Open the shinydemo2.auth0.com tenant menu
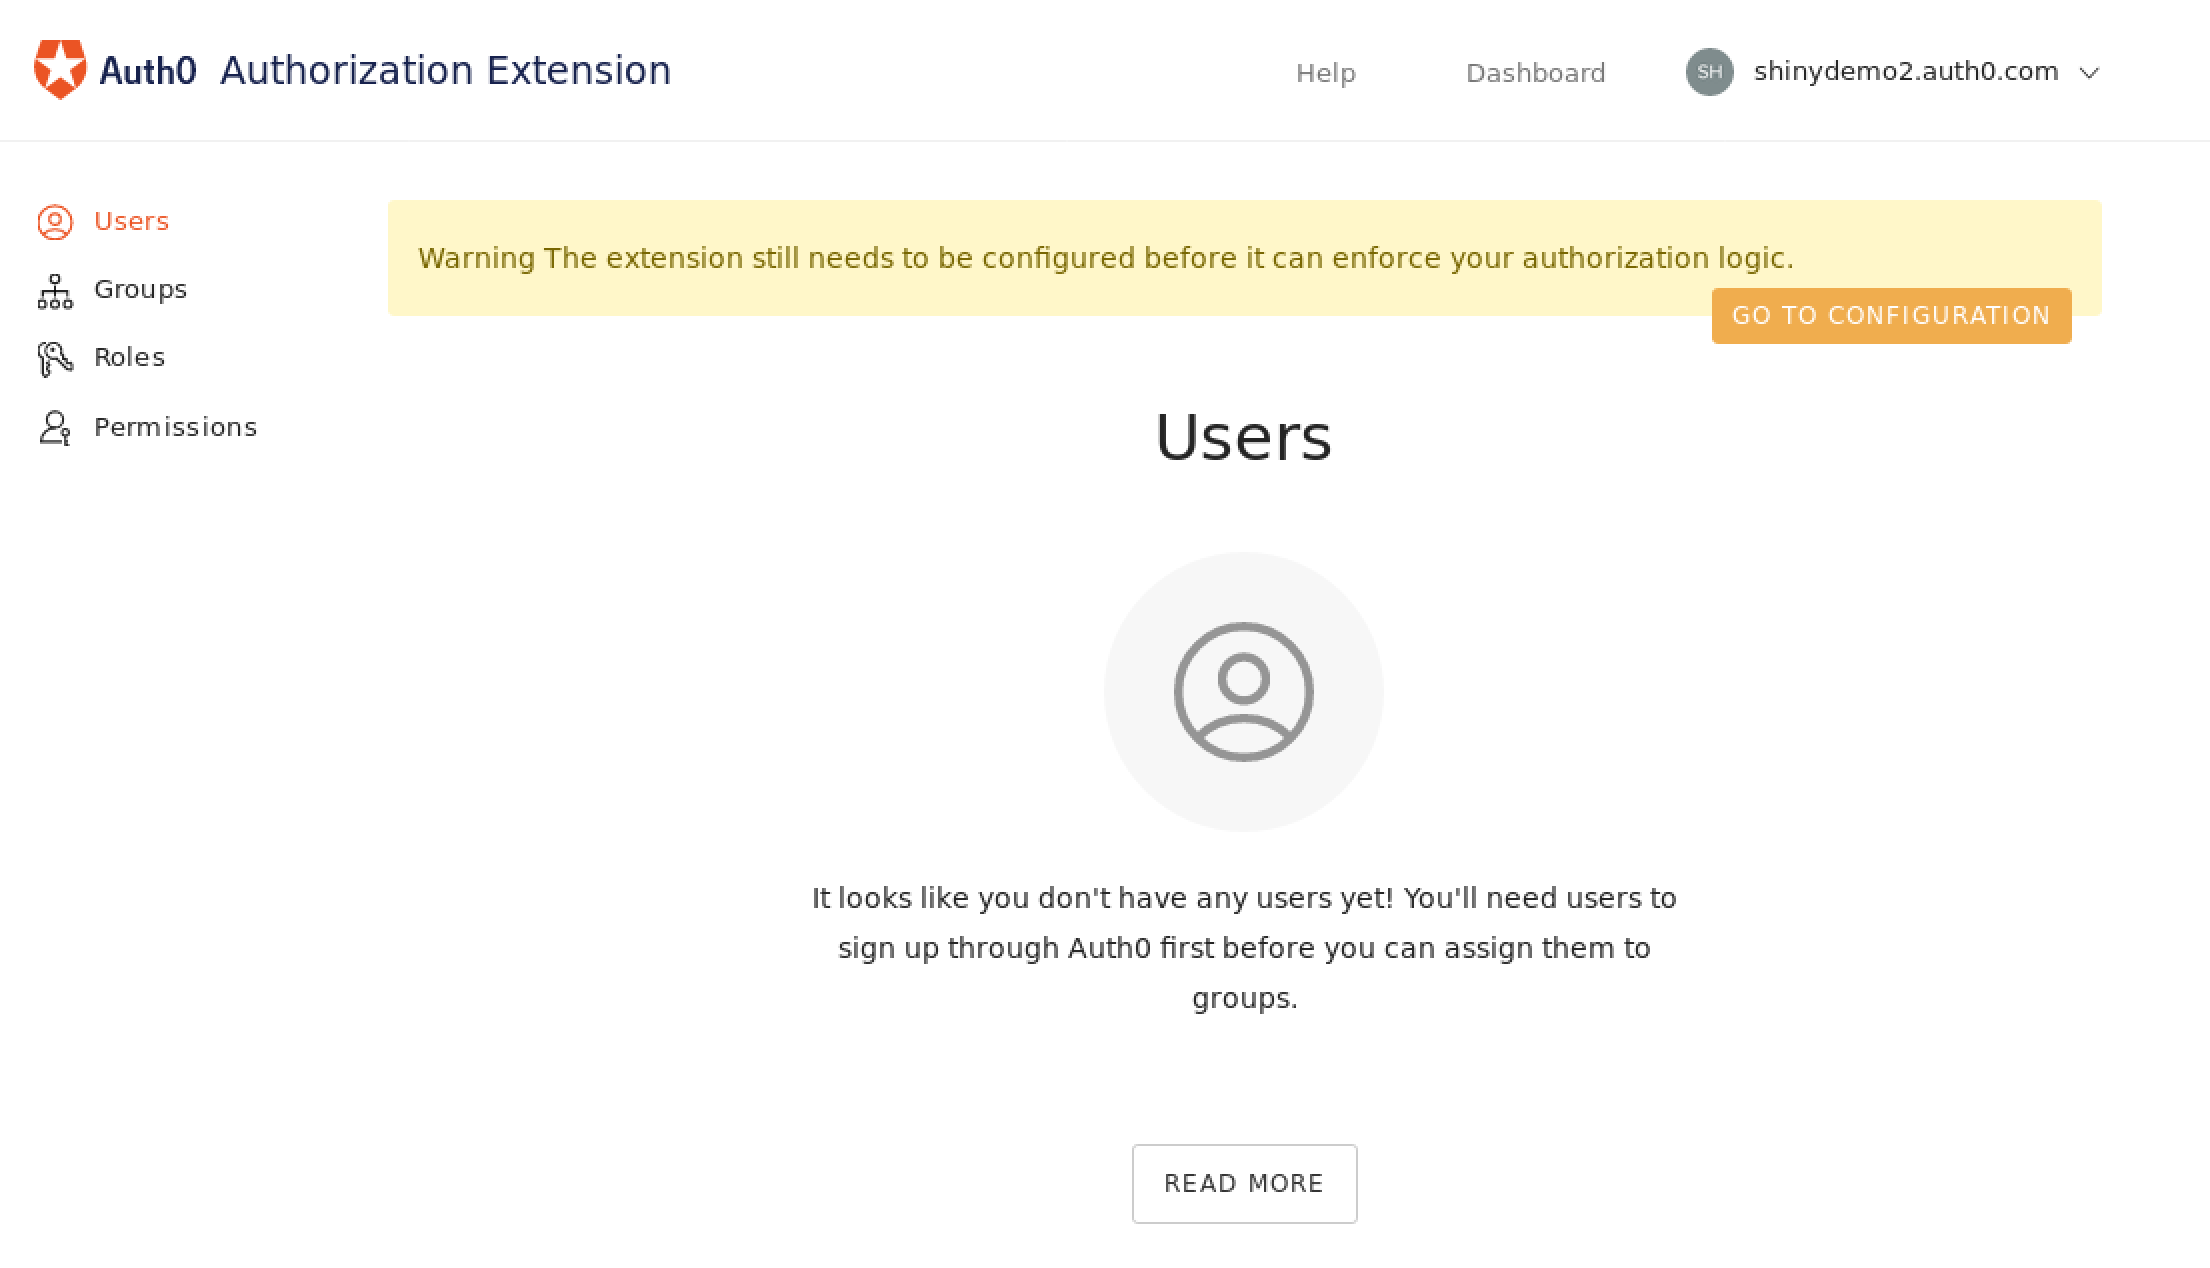Screen dimensions: 2210x1268 [1905, 72]
